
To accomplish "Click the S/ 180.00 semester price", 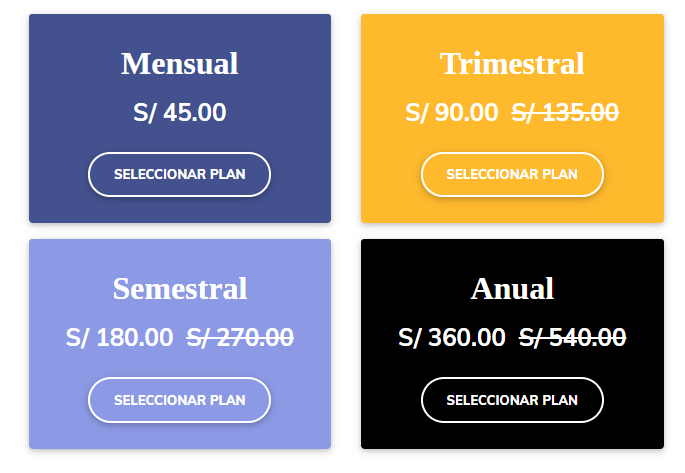I will pyautogui.click(x=120, y=337).
